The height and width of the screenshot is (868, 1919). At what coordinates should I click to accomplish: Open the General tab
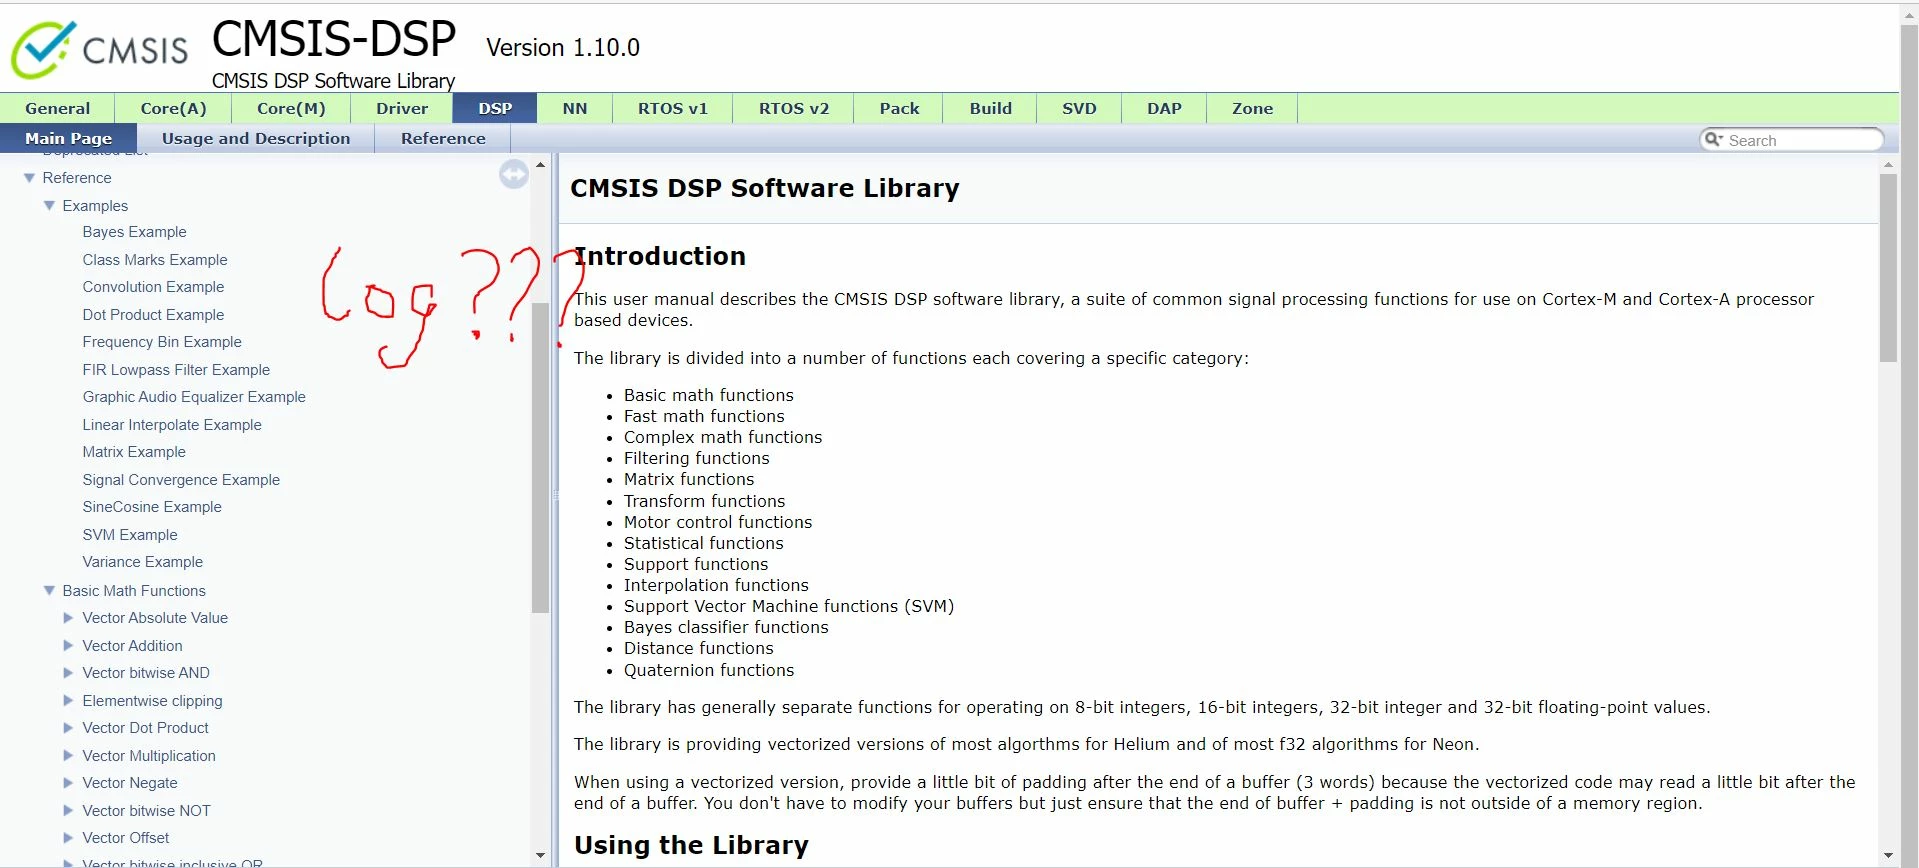pos(57,108)
